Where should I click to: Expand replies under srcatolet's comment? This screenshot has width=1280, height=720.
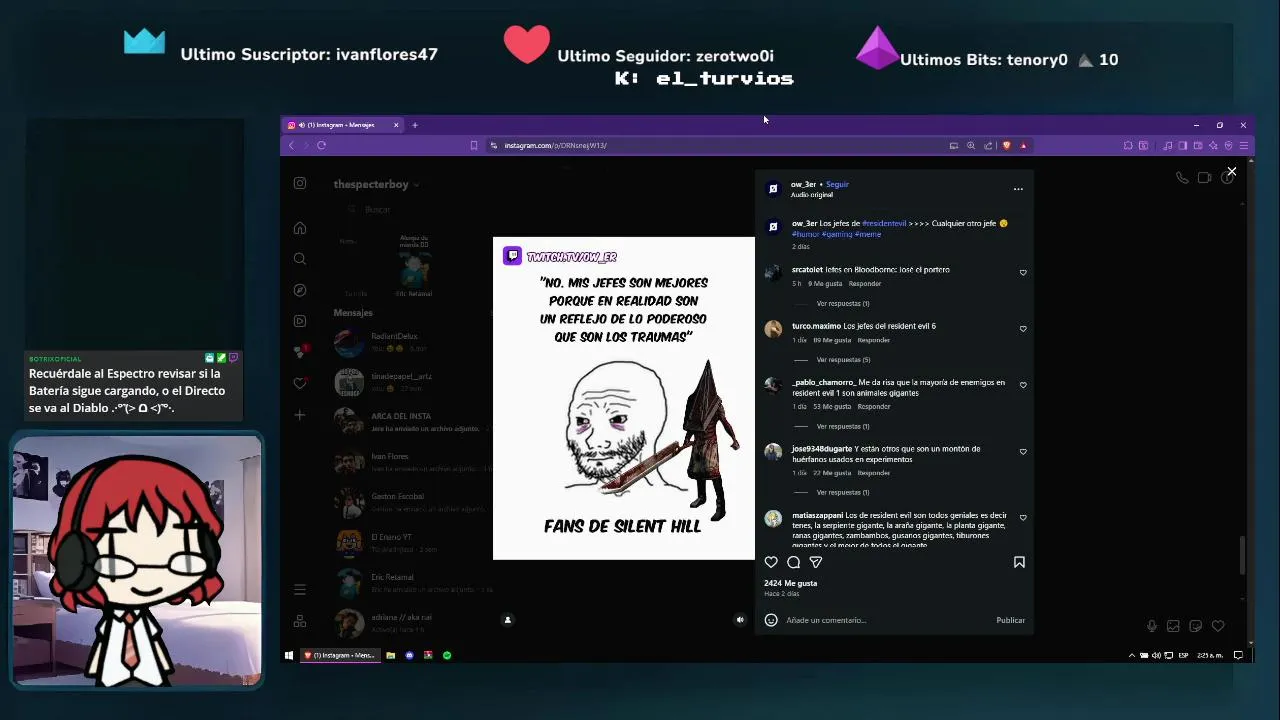point(843,303)
